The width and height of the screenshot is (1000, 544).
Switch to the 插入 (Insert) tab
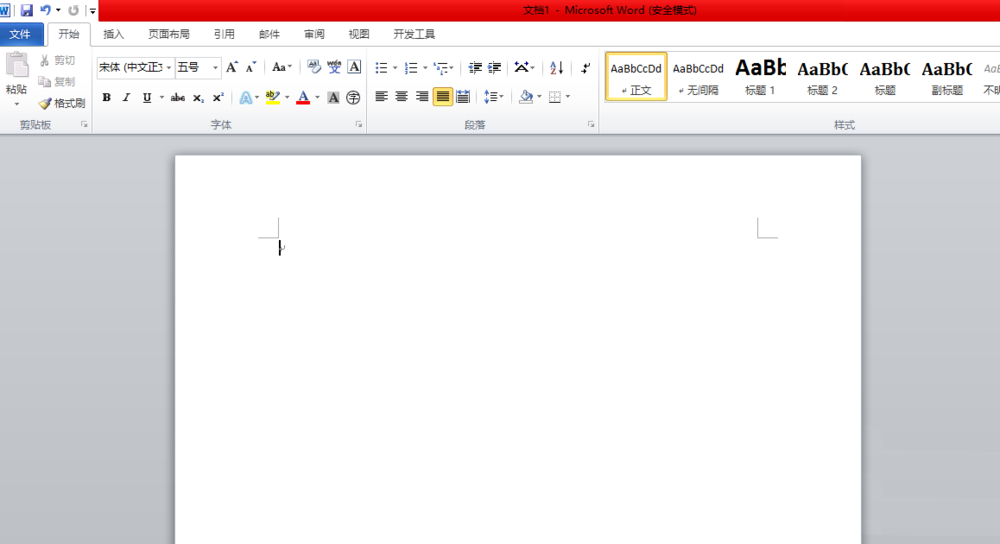tap(114, 34)
